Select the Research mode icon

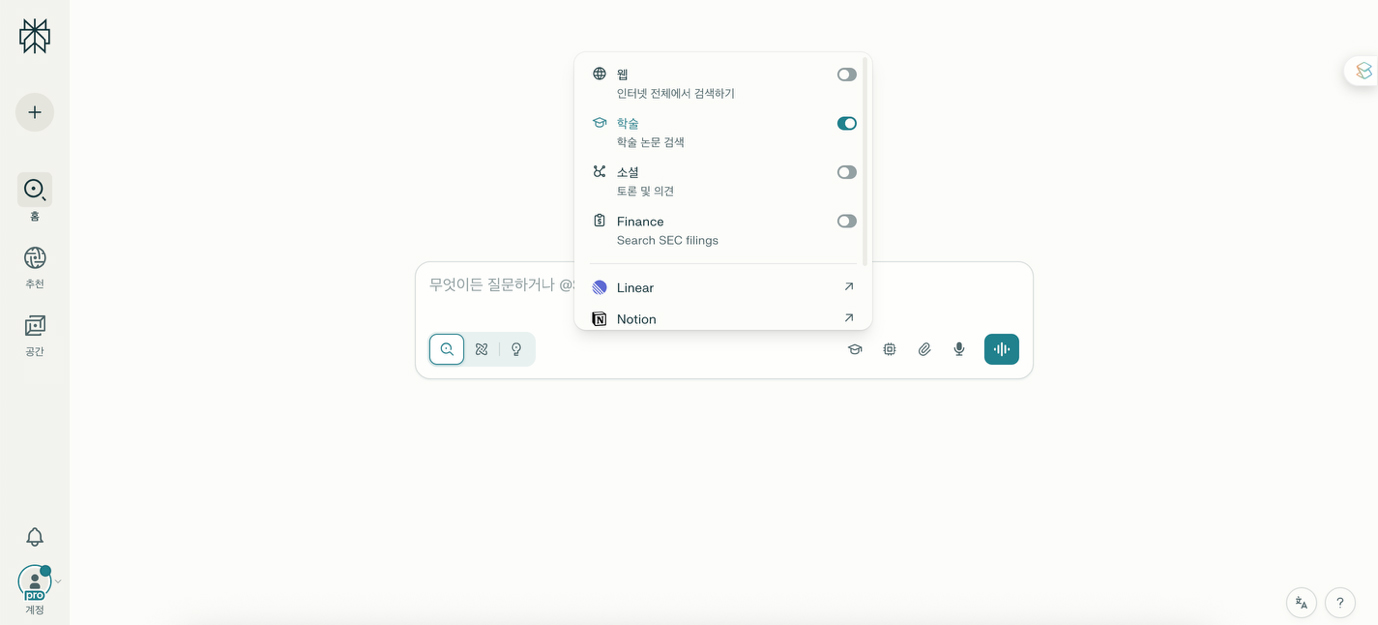tap(482, 349)
